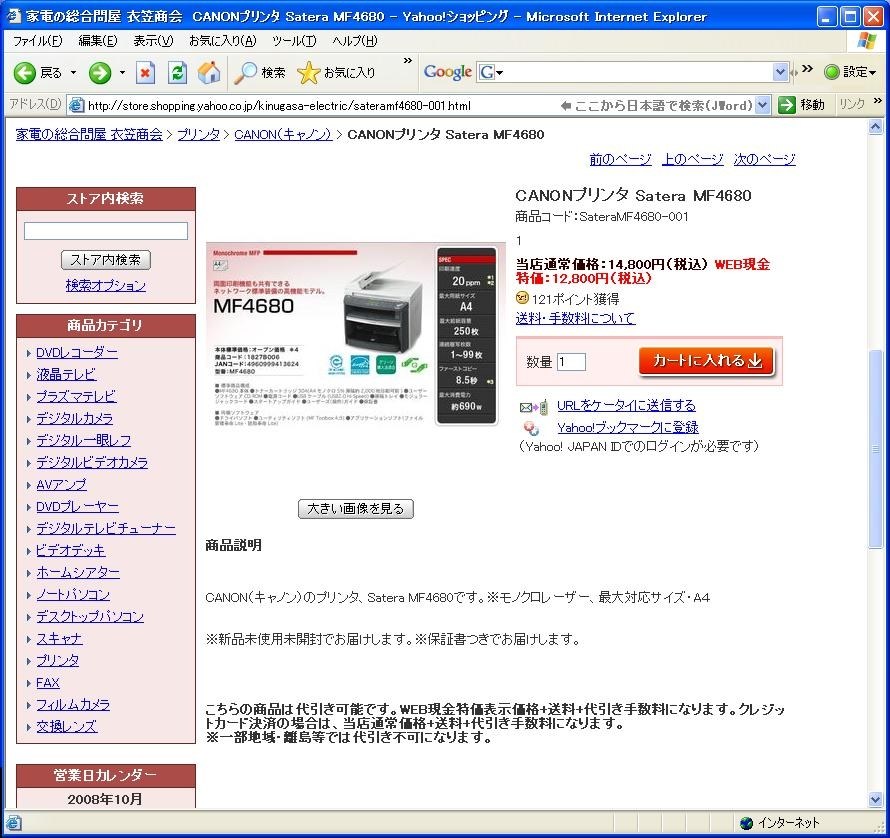Screen dimensions: 890x838
Task: Click the store search text field
Action: 106,231
